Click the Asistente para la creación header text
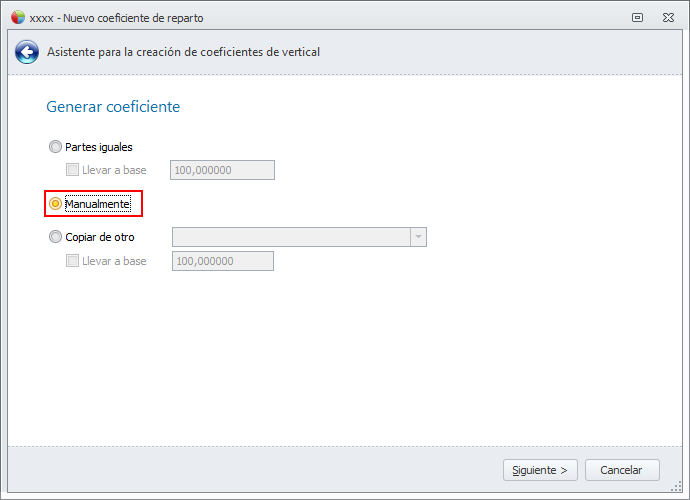690x500 pixels. (x=184, y=52)
